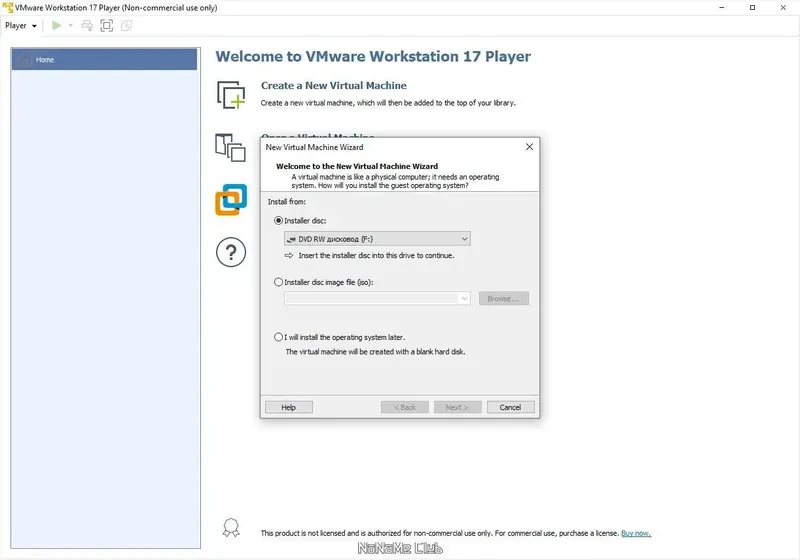Open the Player menu

point(21,26)
